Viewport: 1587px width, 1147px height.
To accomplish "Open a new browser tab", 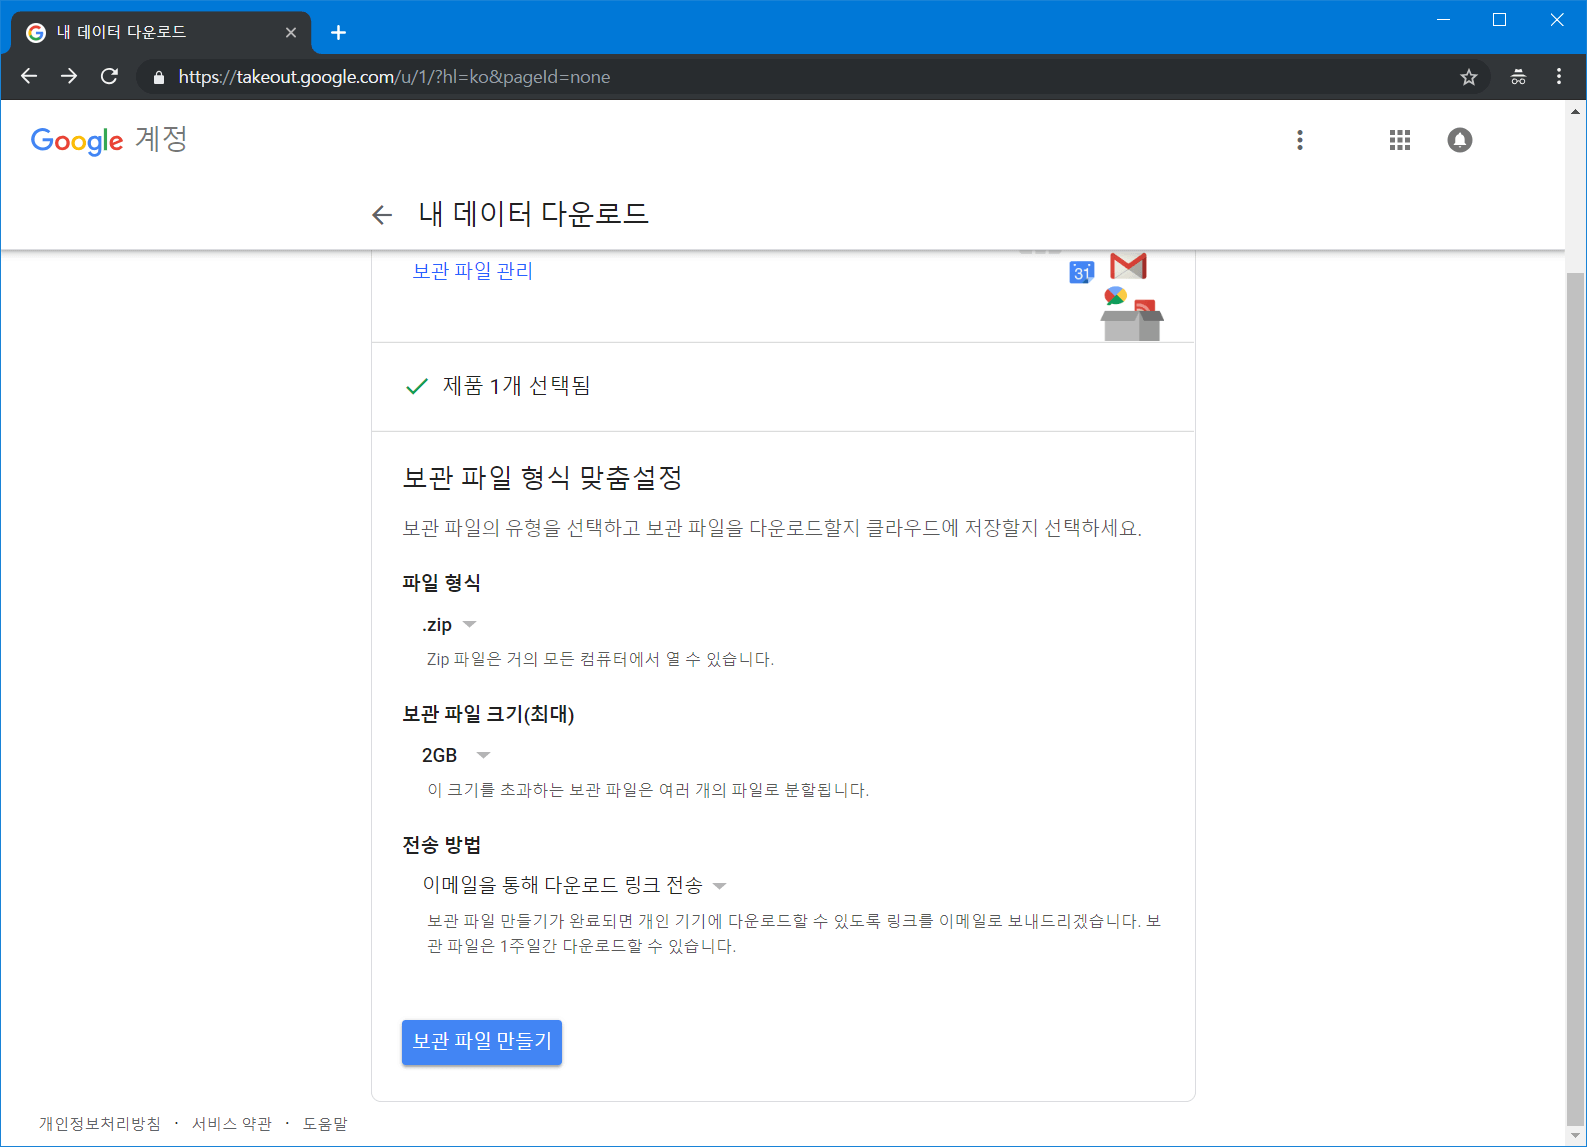I will click(338, 33).
